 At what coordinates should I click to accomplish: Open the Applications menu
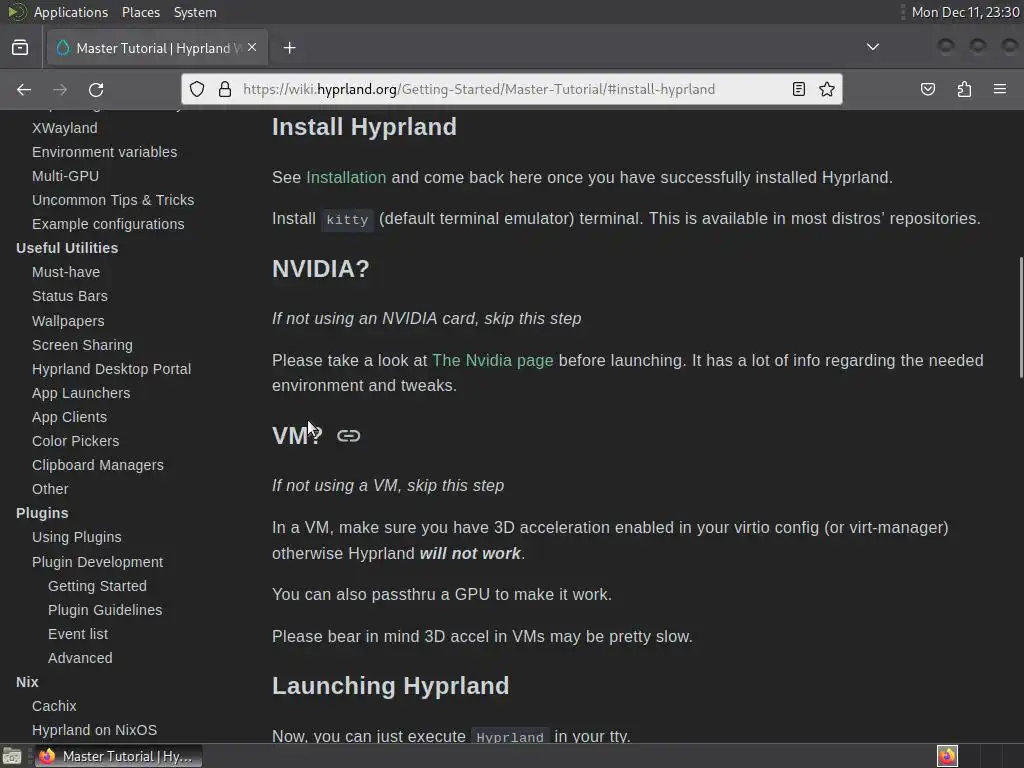click(x=71, y=12)
